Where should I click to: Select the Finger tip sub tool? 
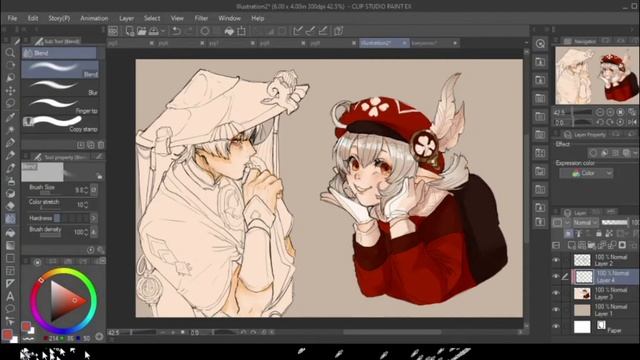click(x=60, y=106)
